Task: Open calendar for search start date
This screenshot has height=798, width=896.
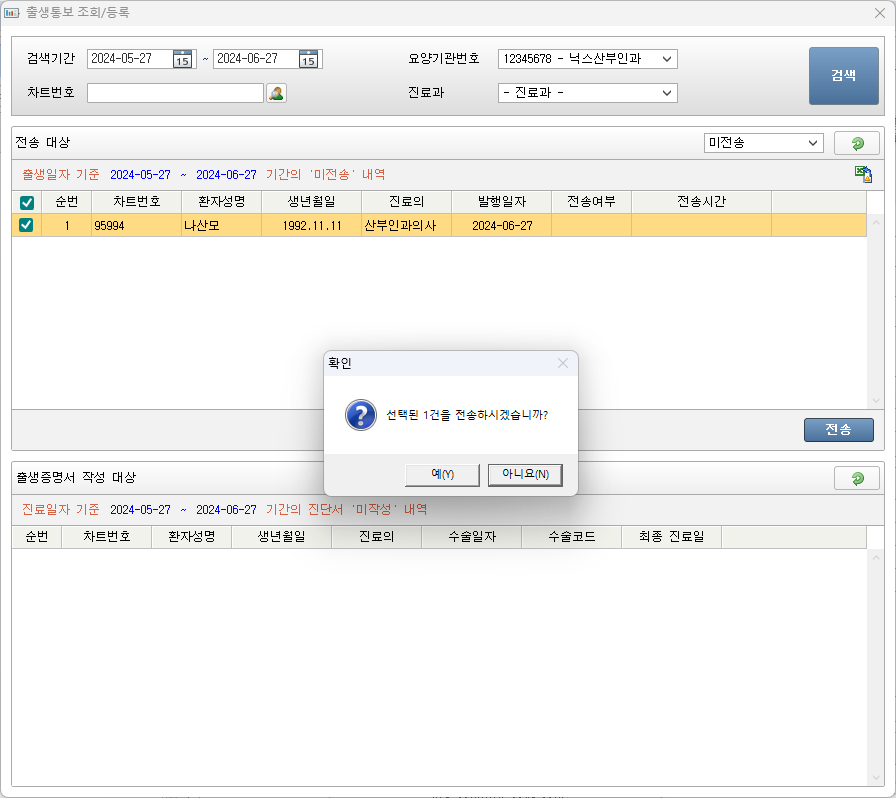Action: coord(182,59)
